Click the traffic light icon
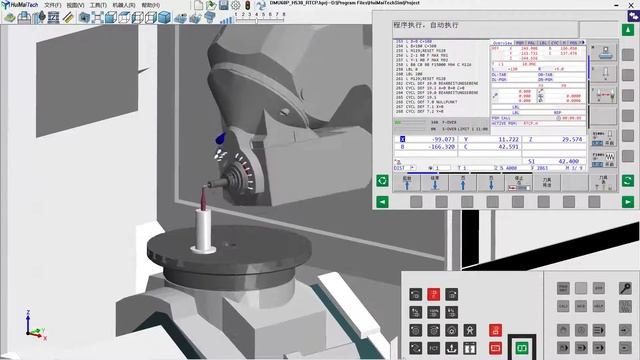Screen dimensions: 640x360 (248, 5)
